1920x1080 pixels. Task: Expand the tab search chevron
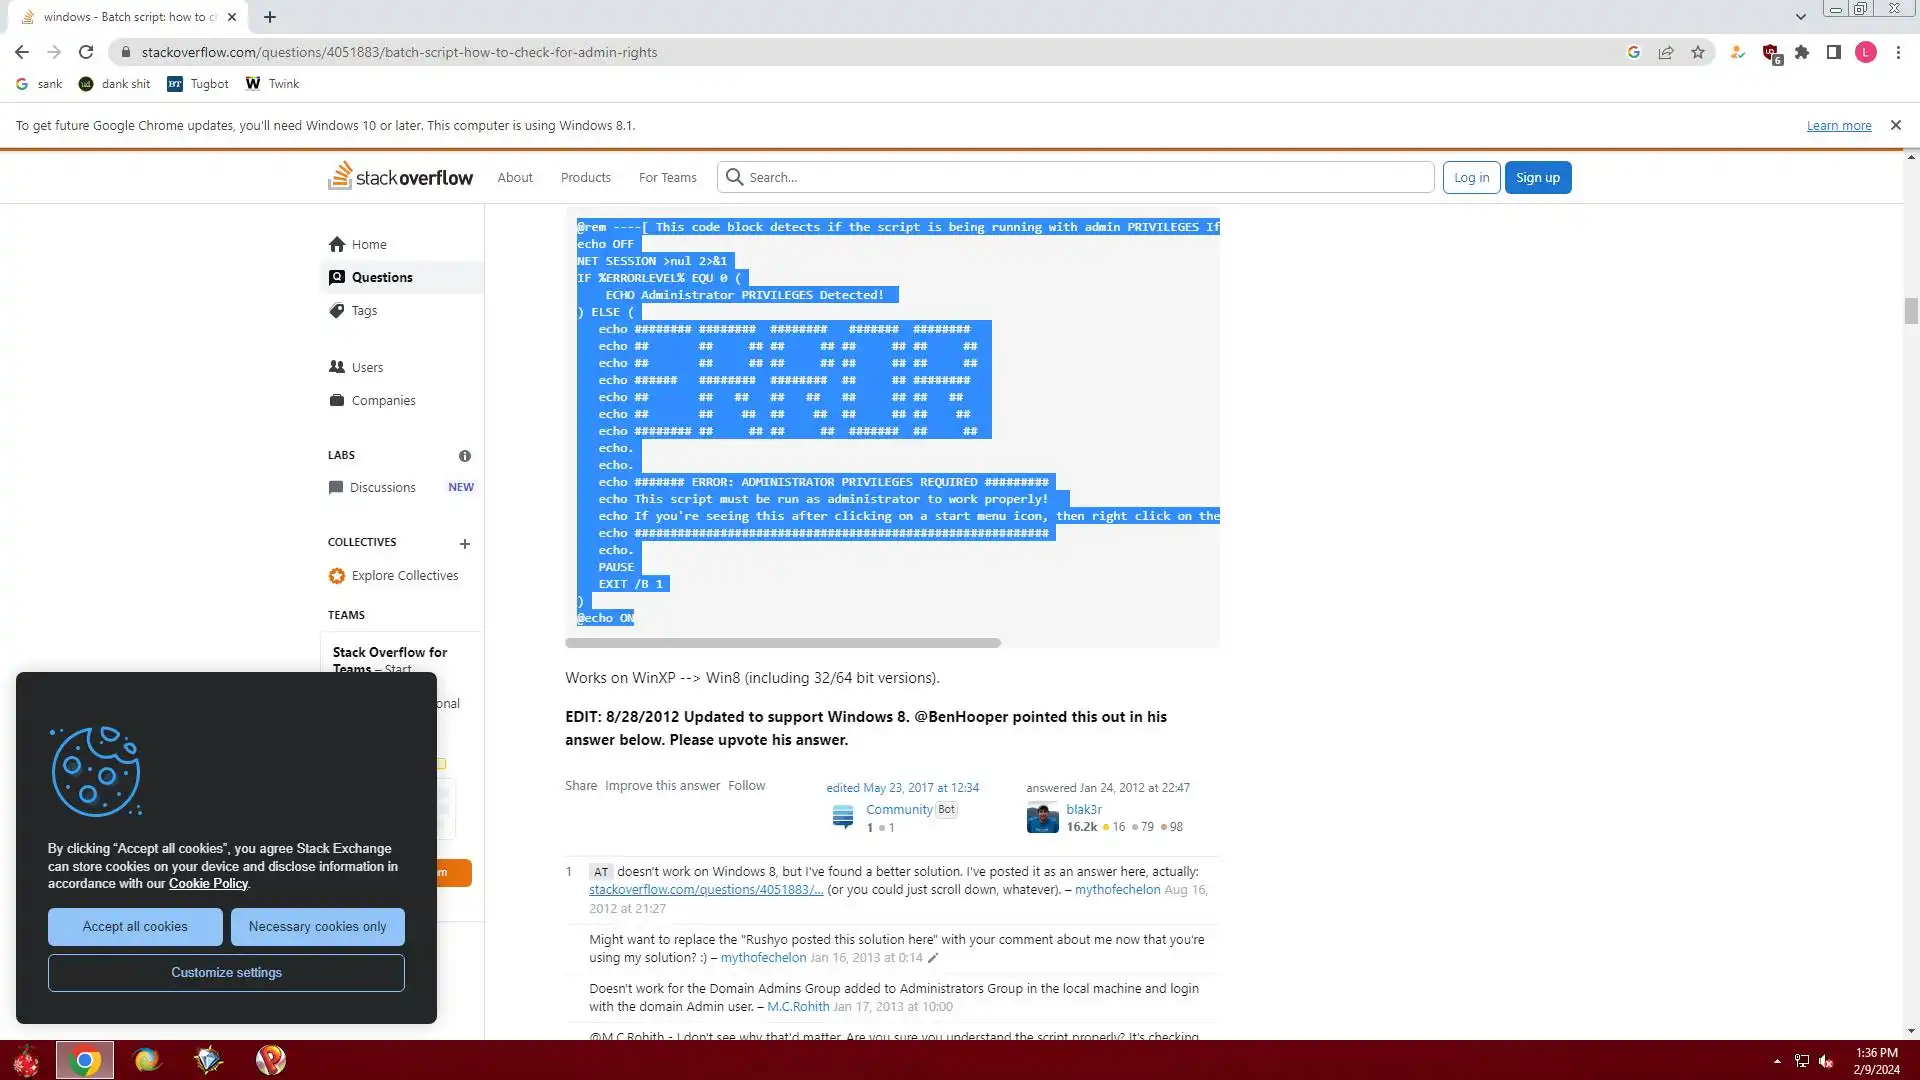click(1800, 17)
